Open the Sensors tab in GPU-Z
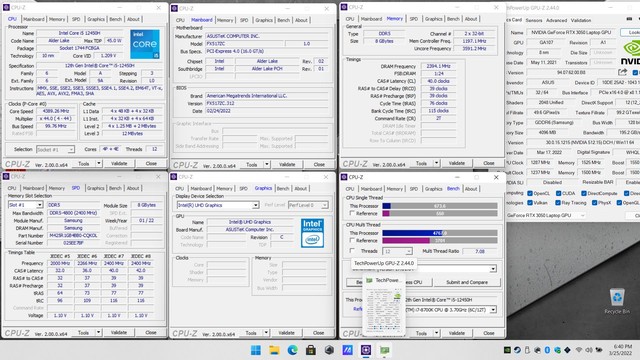 click(x=534, y=20)
